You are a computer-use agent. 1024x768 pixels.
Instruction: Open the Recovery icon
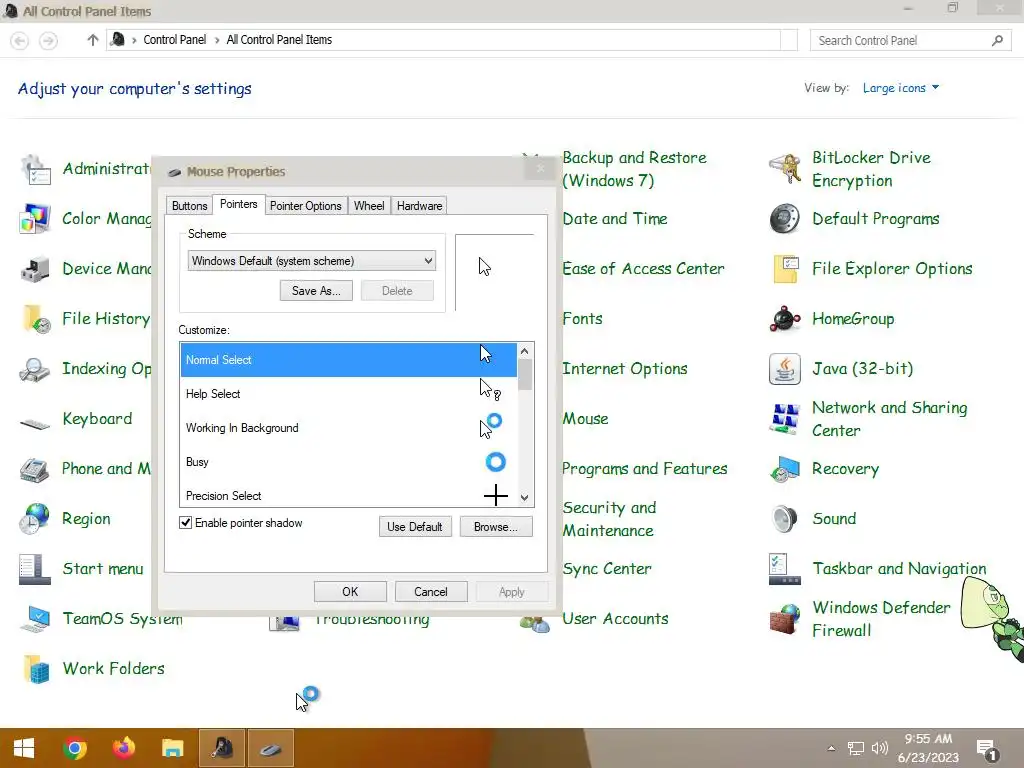point(784,469)
